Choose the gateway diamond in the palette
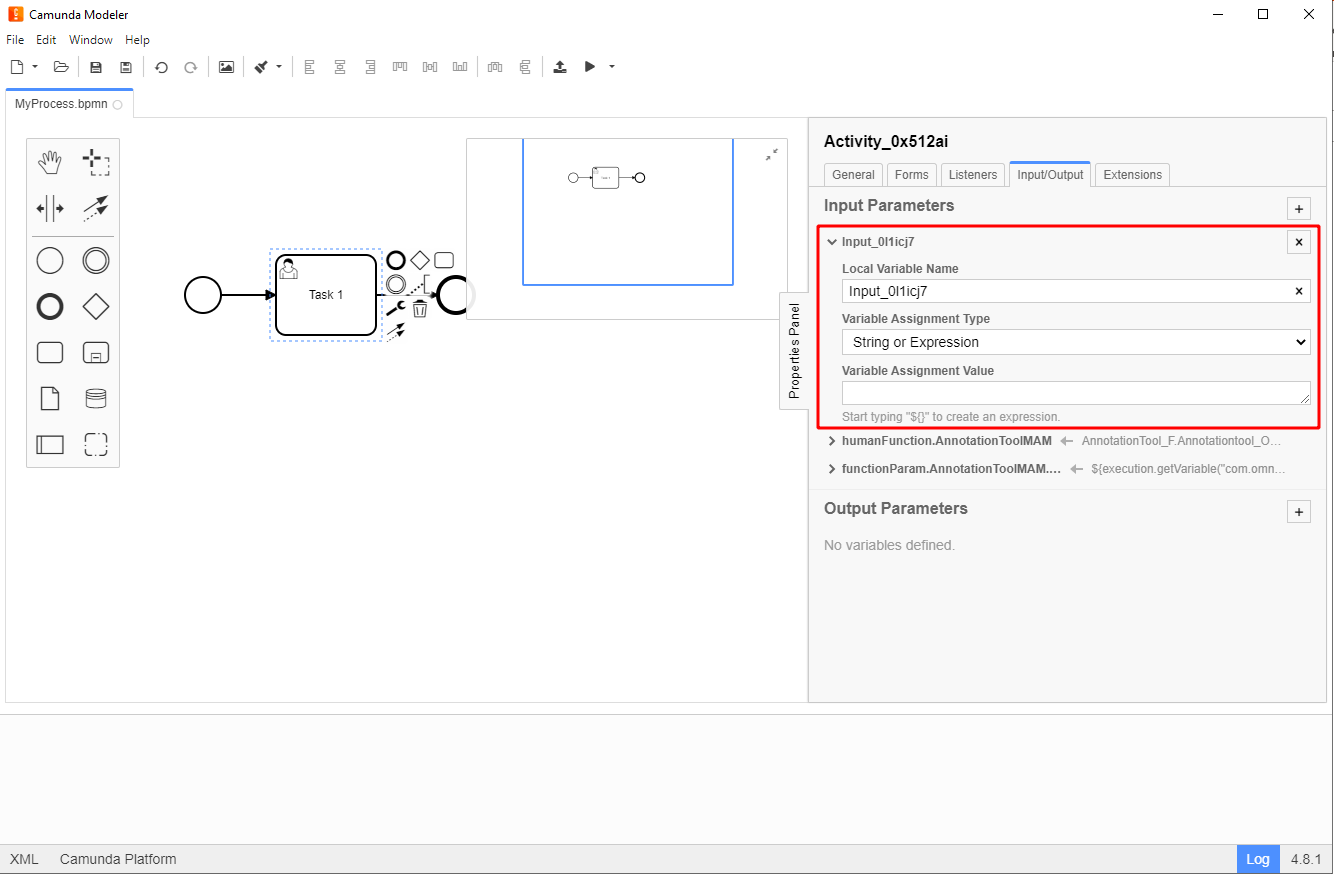Screen dimensions: 1334x874 96,307
